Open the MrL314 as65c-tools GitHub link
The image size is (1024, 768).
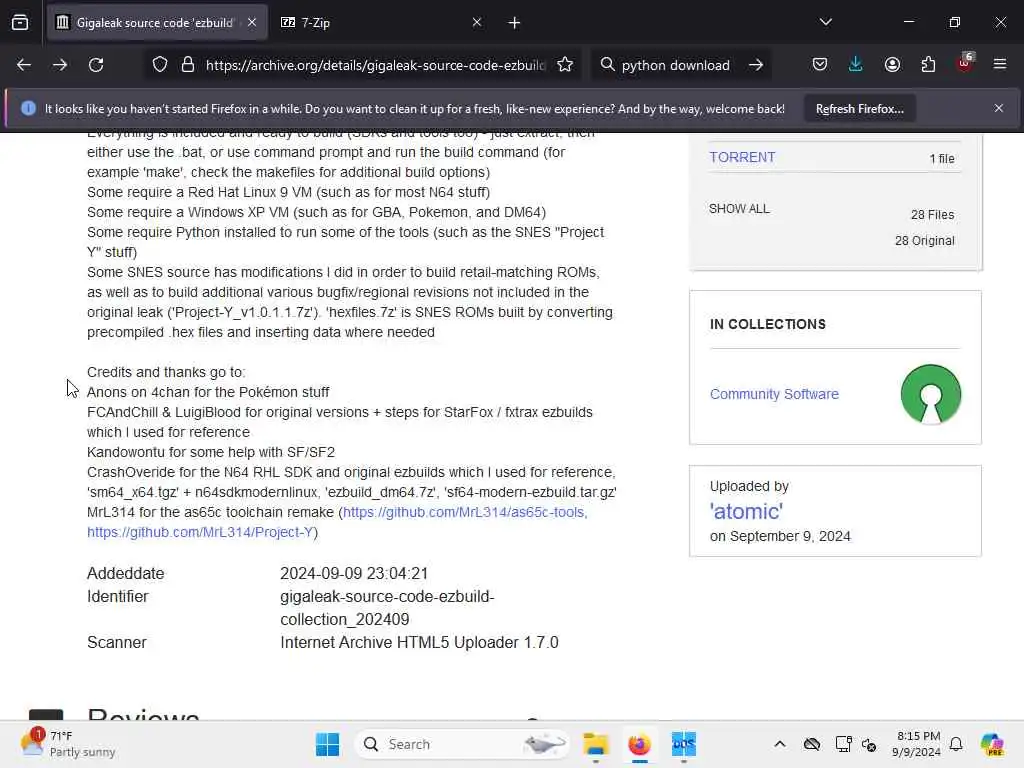coord(465,513)
